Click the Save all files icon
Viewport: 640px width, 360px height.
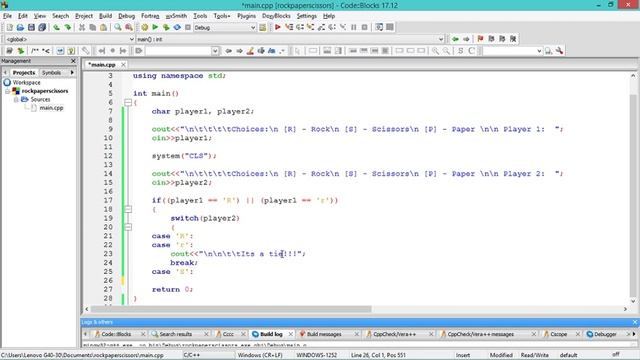(x=42, y=27)
